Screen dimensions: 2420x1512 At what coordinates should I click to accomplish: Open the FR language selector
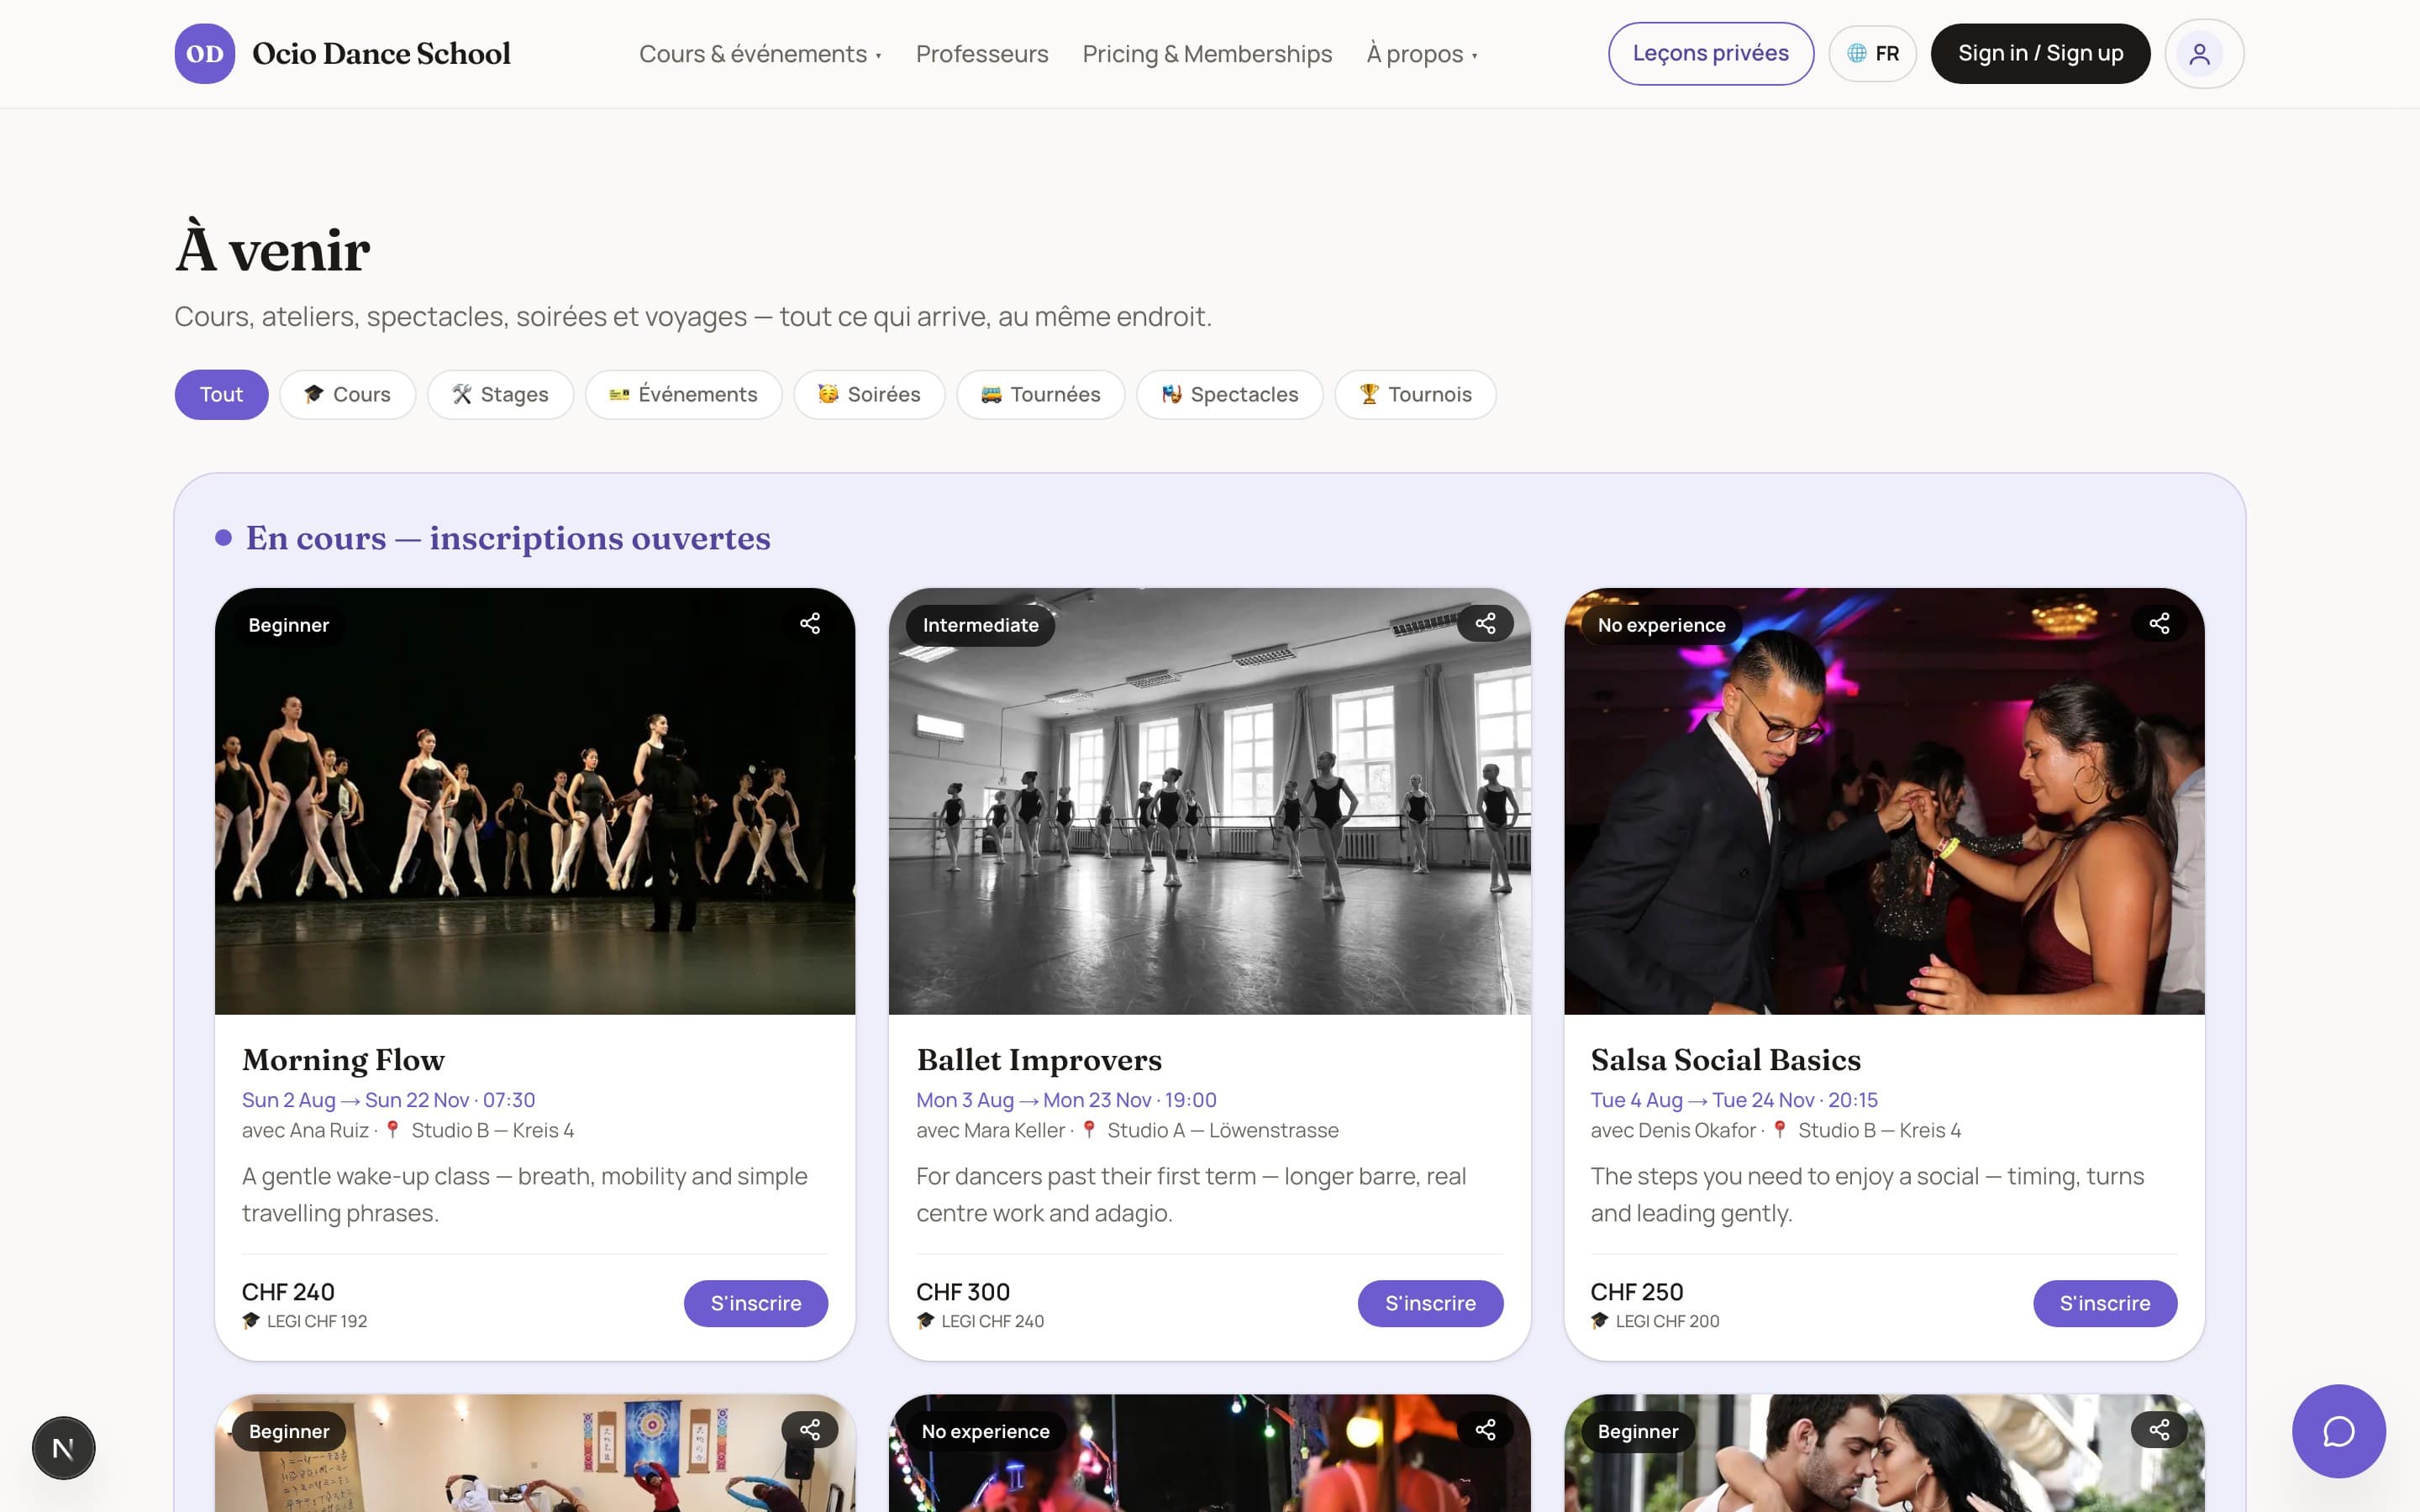[1872, 54]
